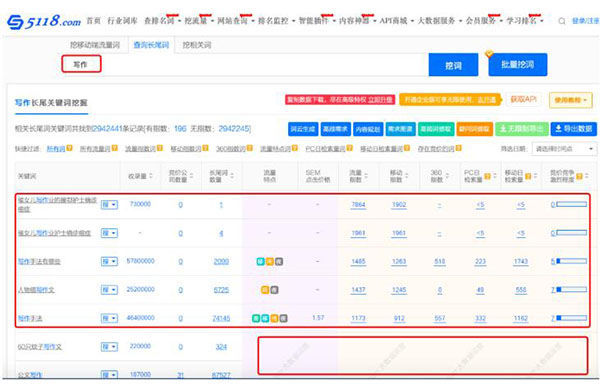Sort table by 流量指数 column arrows
The width and height of the screenshot is (600, 385).
click(366, 176)
